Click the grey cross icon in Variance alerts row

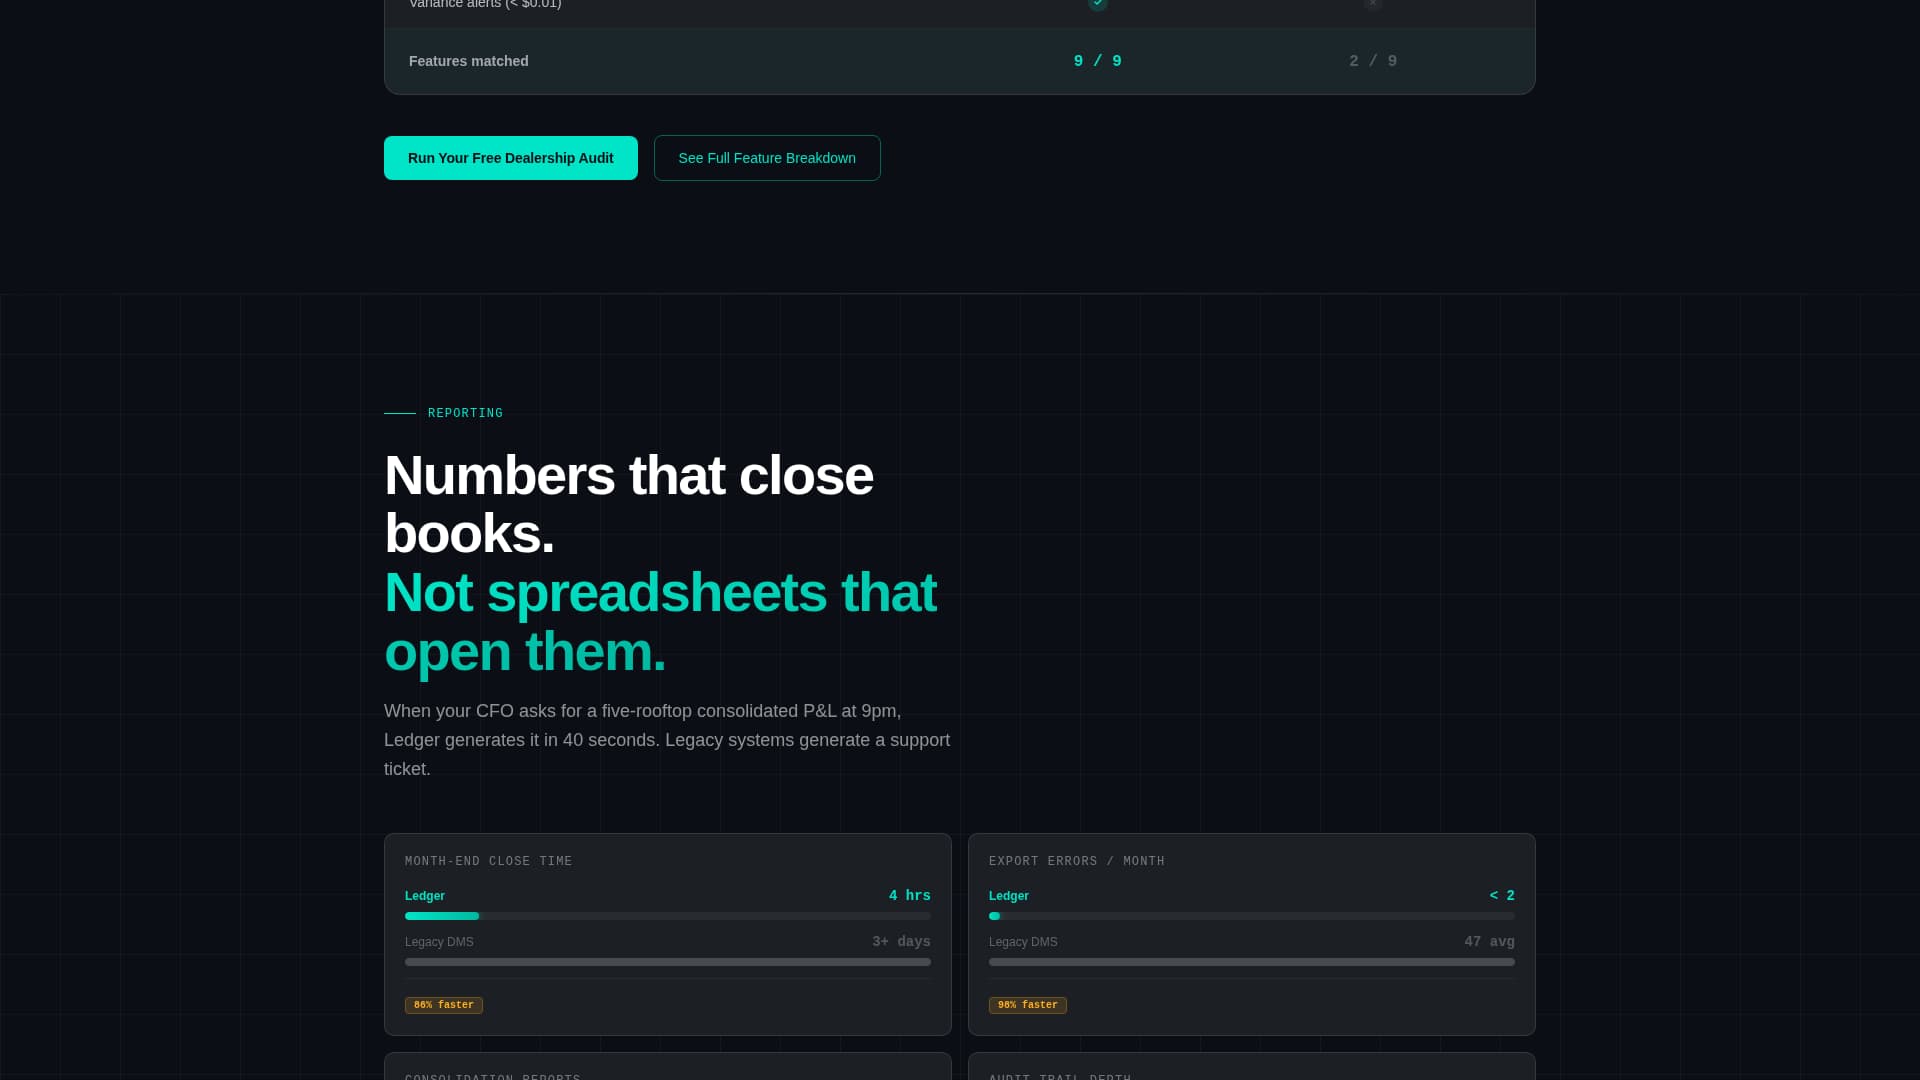1373,3
